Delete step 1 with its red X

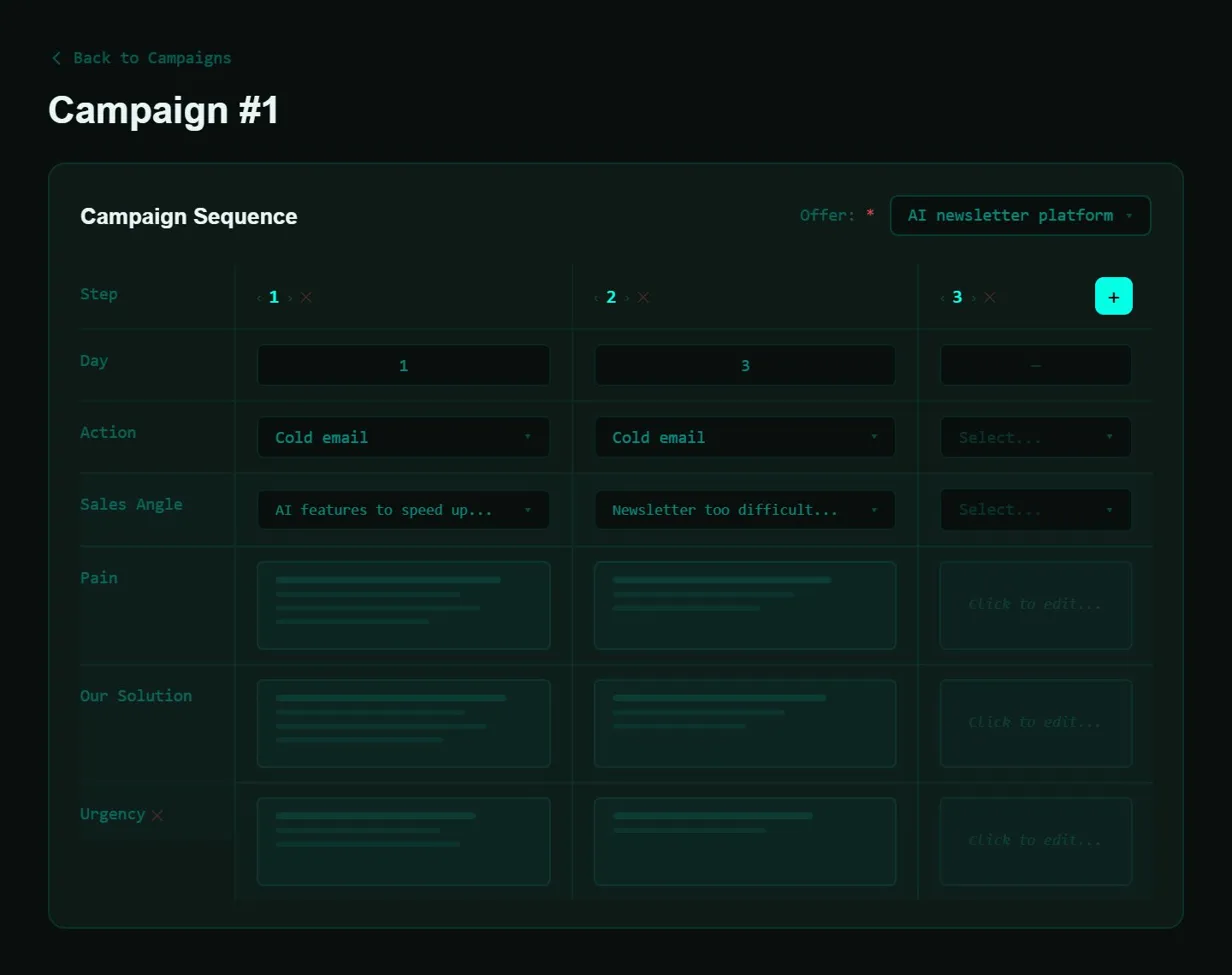[306, 297]
